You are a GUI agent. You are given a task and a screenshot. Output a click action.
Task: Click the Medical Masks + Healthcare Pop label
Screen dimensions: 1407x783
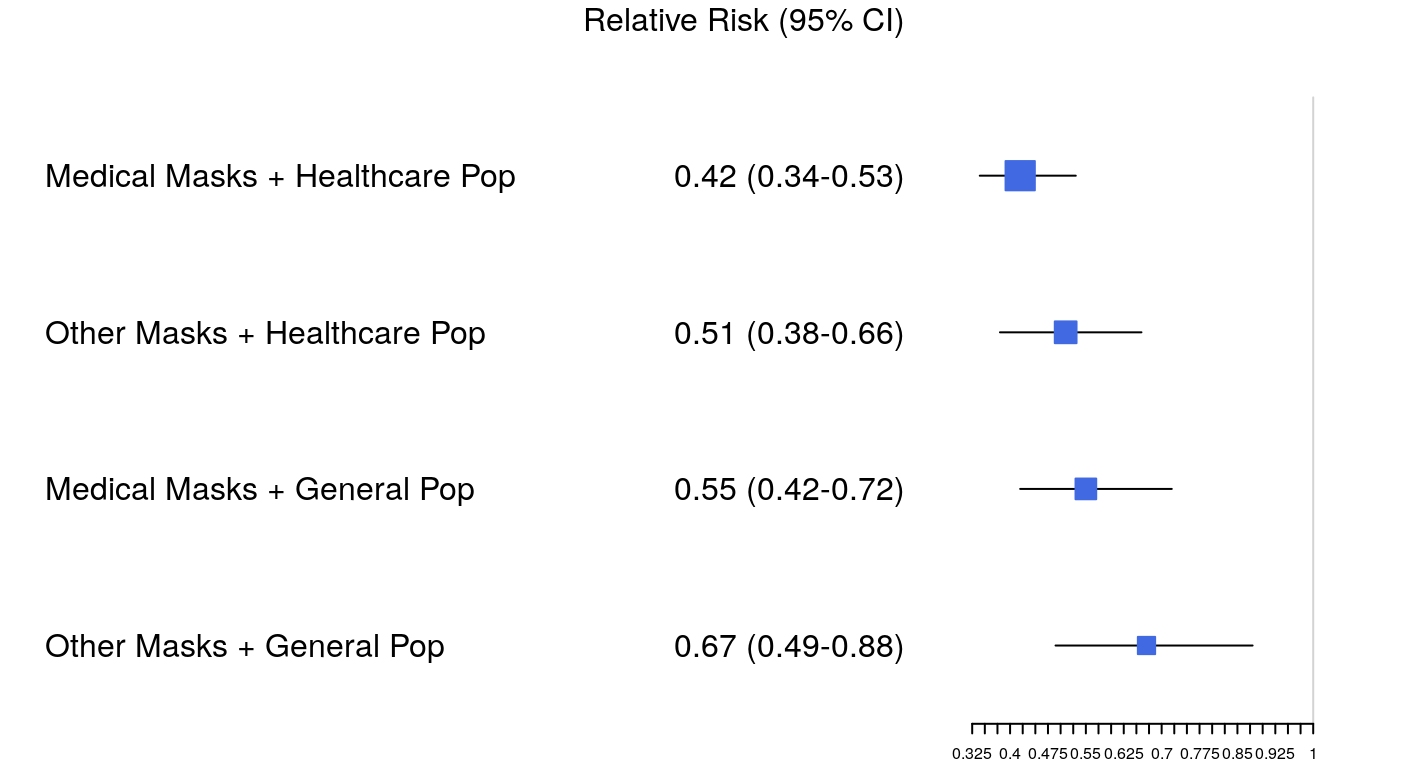280,177
